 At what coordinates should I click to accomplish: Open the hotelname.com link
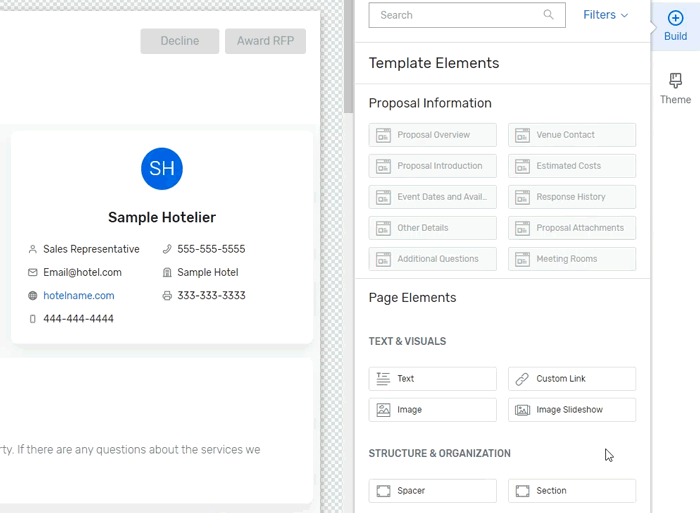[78, 296]
